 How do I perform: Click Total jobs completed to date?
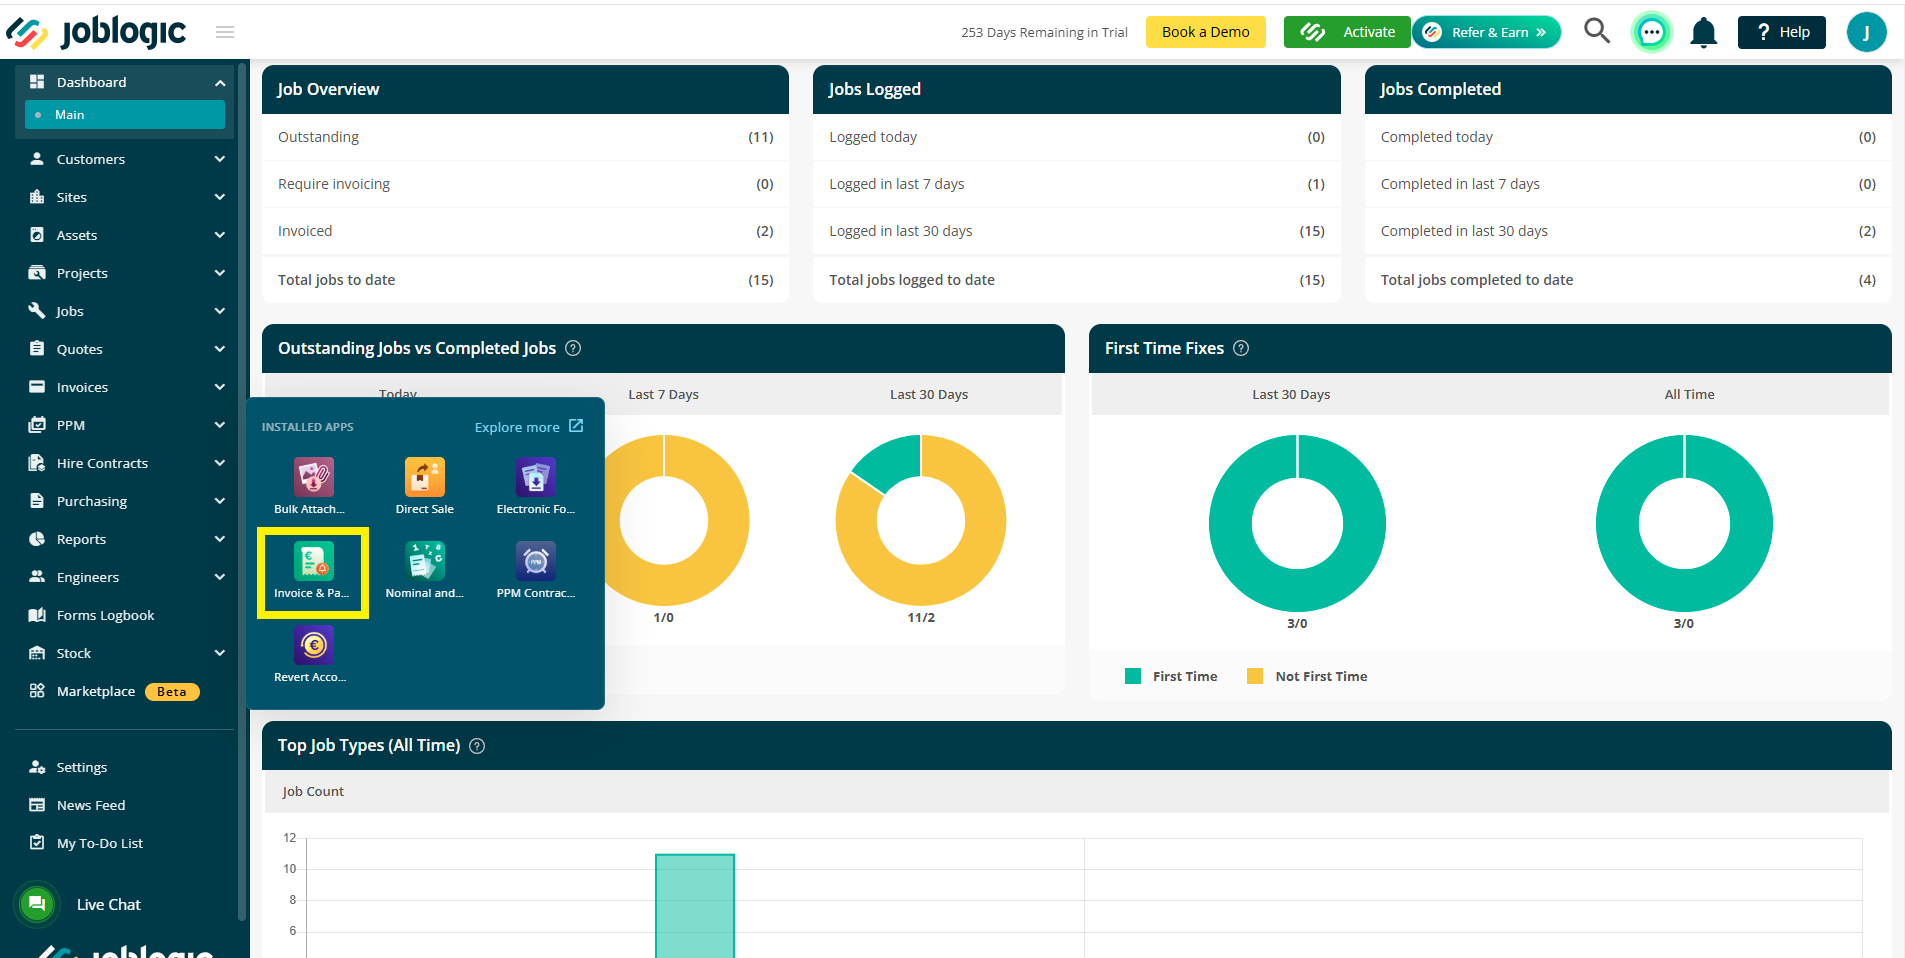coord(1628,280)
